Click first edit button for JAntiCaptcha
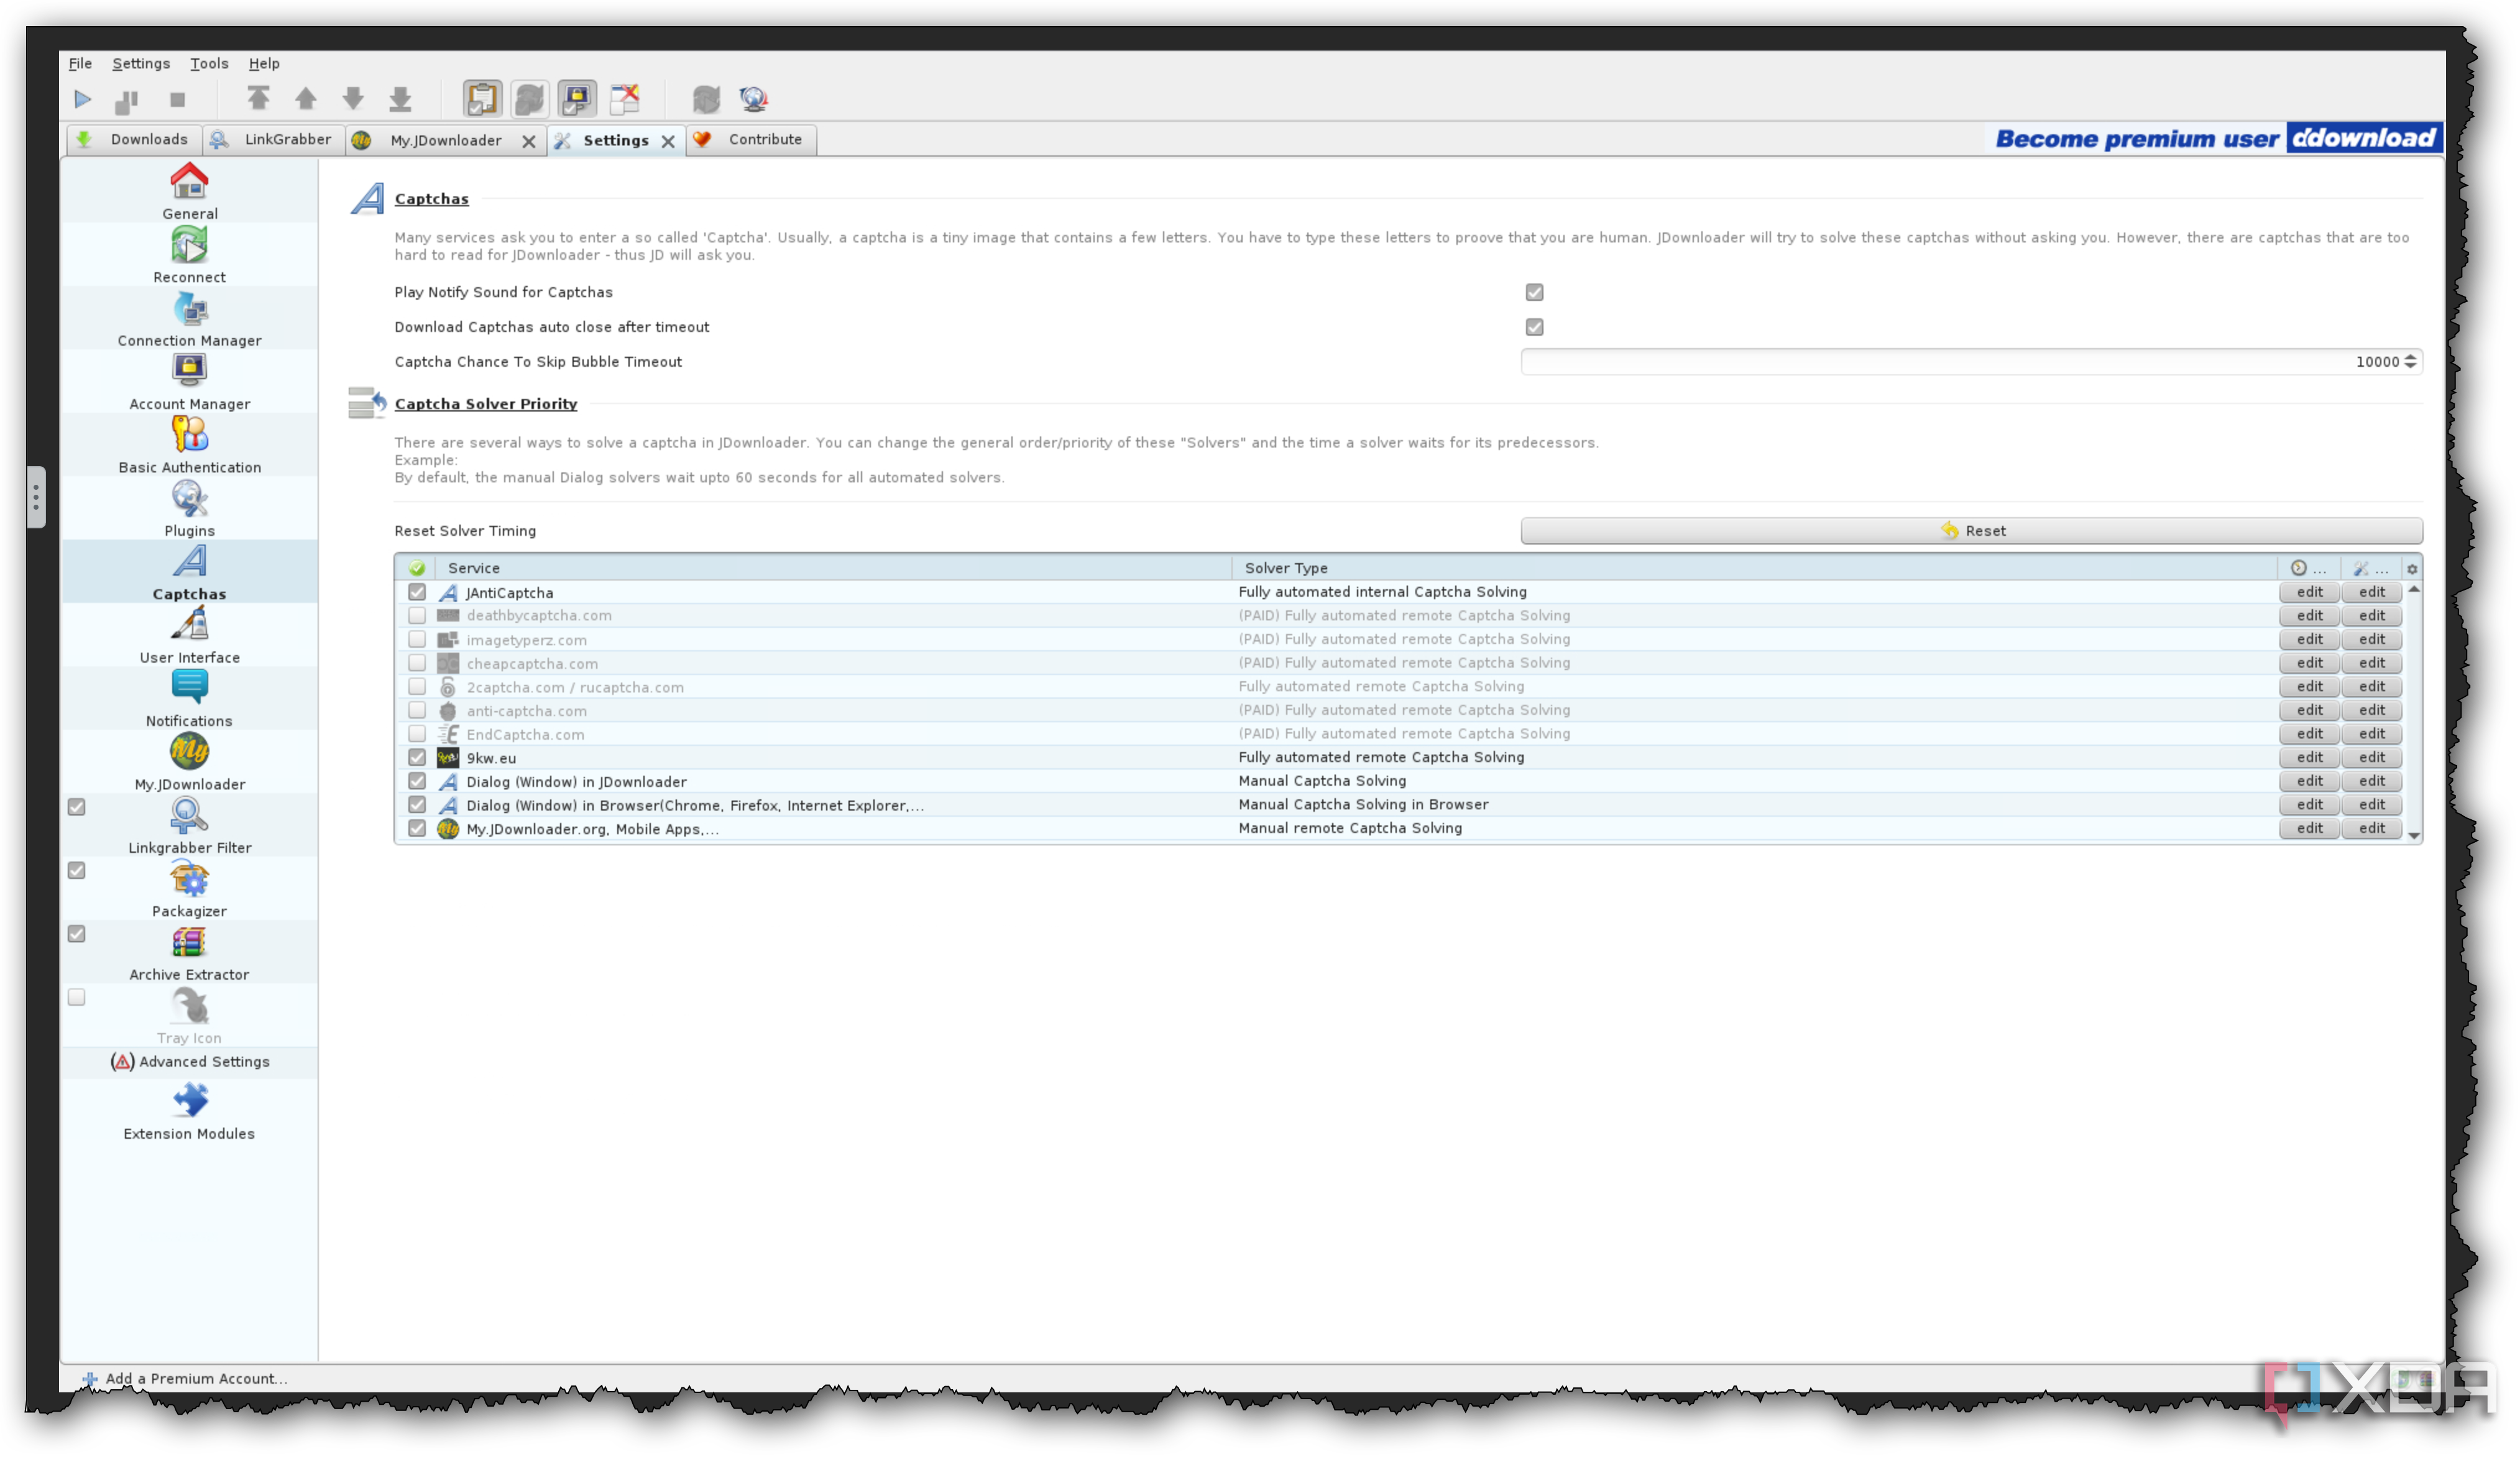The height and width of the screenshot is (1457, 2520). pos(2309,592)
